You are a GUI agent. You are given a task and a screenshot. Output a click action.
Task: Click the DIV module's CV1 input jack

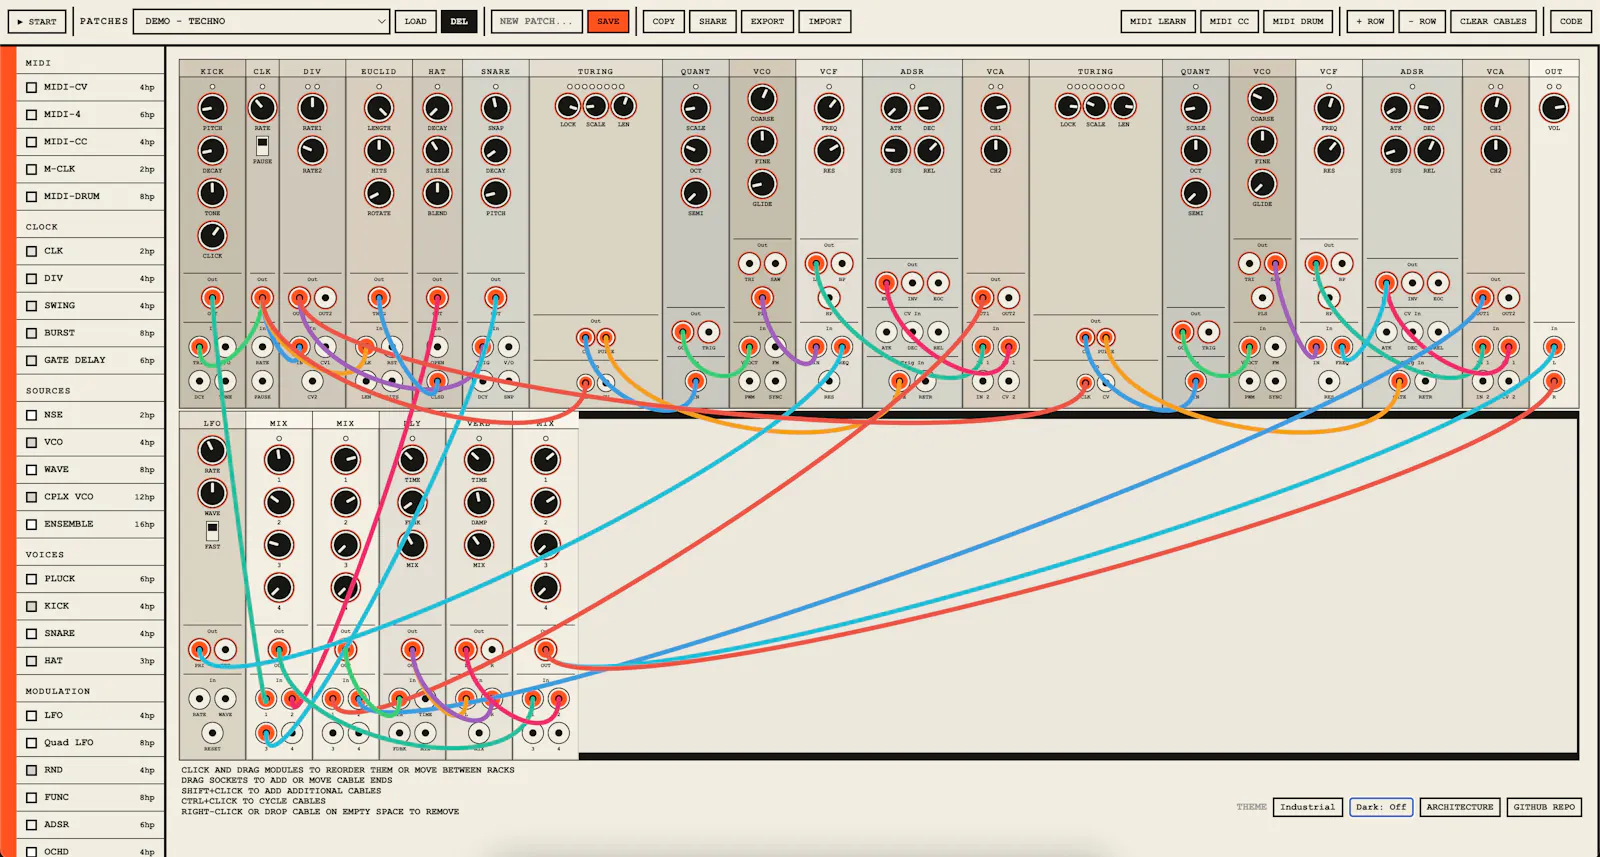pyautogui.click(x=325, y=347)
